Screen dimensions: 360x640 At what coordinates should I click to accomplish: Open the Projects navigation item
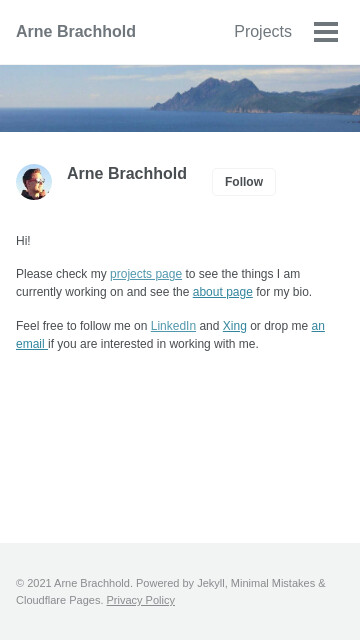point(263,32)
